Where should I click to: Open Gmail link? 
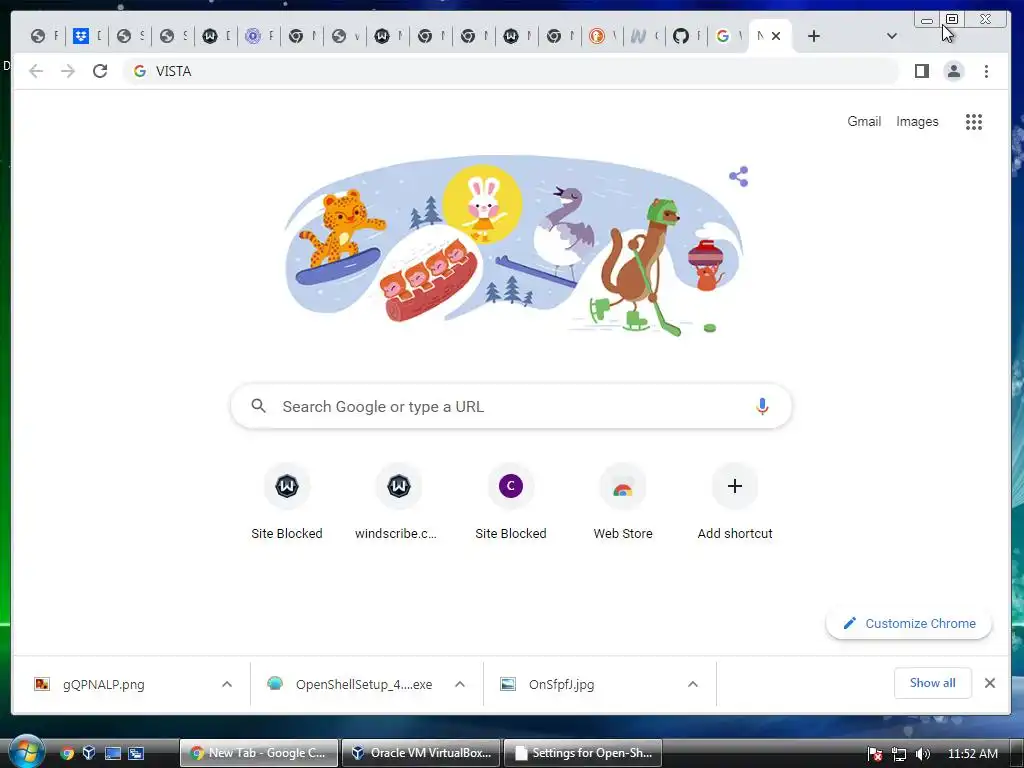coord(864,121)
